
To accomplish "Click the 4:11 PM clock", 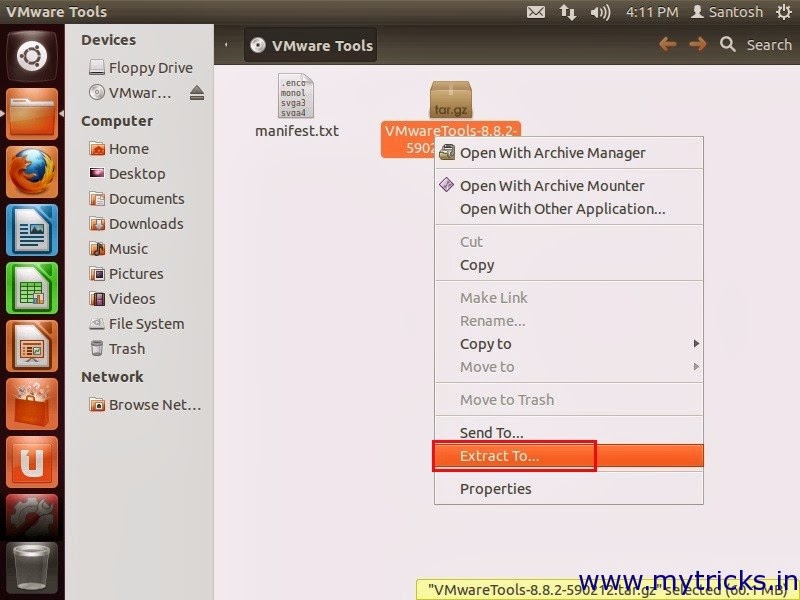I will (x=652, y=12).
